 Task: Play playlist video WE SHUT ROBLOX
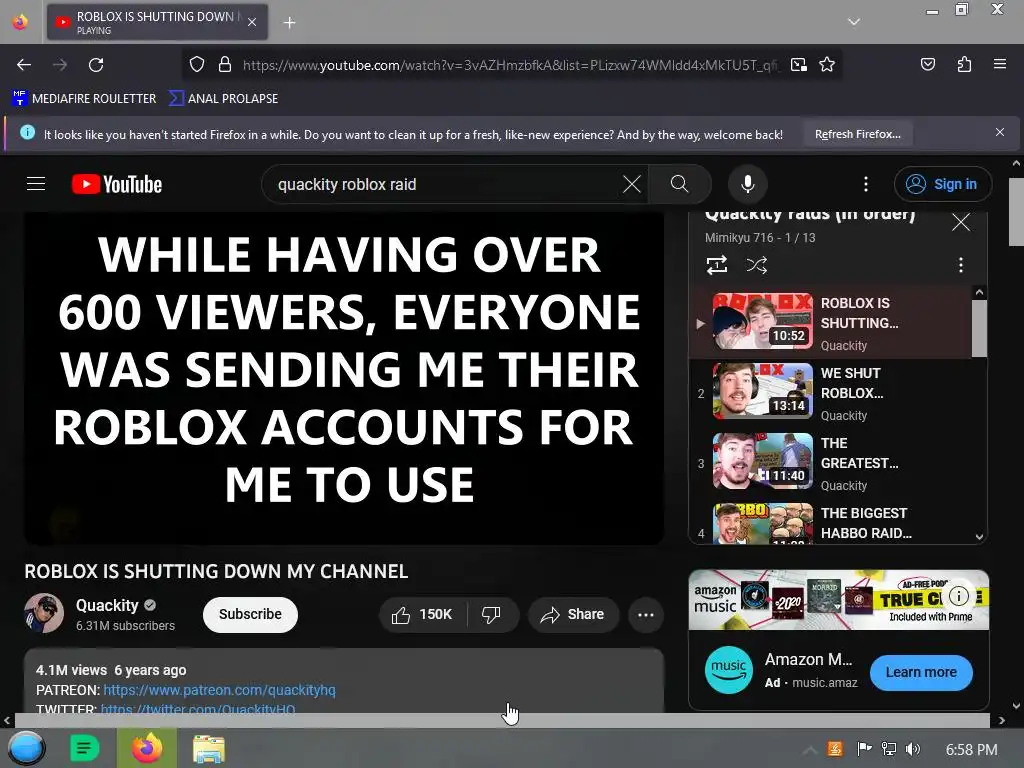tap(830, 392)
